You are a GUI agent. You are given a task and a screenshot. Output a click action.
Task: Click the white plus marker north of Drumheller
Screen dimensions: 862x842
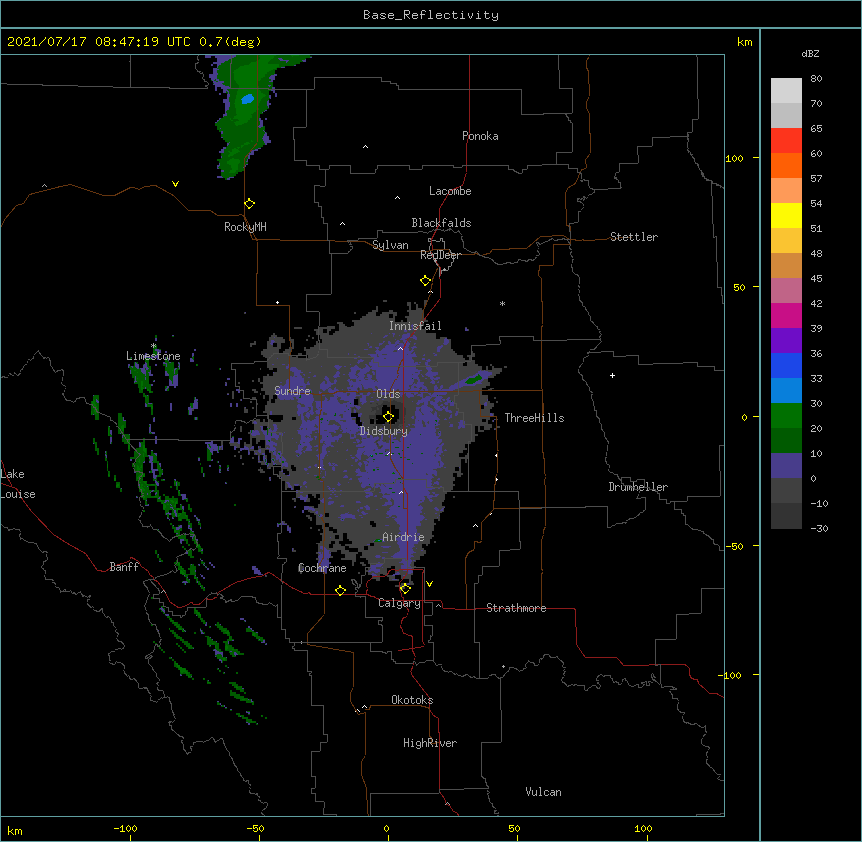(612, 375)
